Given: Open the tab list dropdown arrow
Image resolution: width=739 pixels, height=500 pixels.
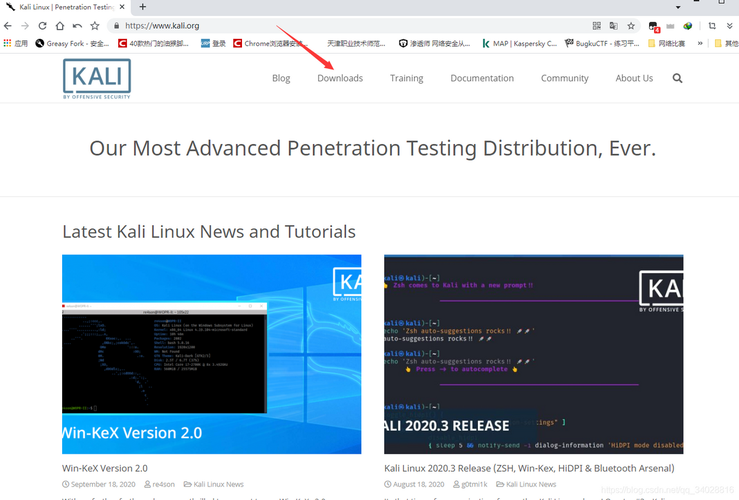Looking at the screenshot, I should (678, 7).
